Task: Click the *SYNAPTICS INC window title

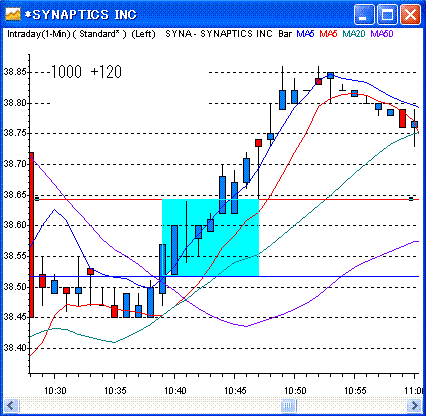Action: pos(81,15)
